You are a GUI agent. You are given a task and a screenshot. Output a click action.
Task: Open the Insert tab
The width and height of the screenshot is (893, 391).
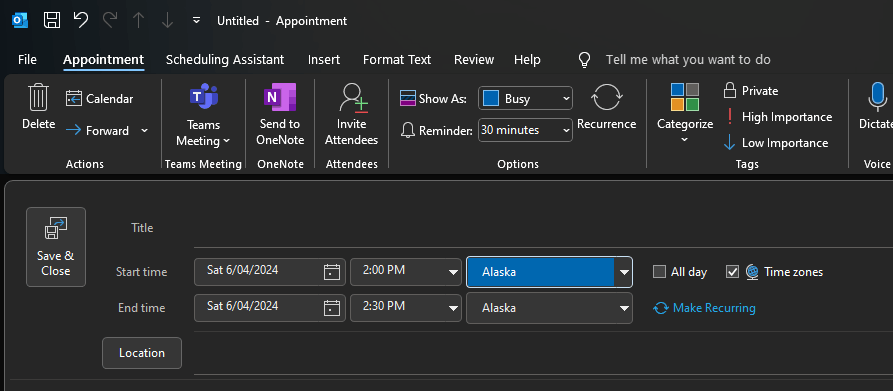click(324, 60)
